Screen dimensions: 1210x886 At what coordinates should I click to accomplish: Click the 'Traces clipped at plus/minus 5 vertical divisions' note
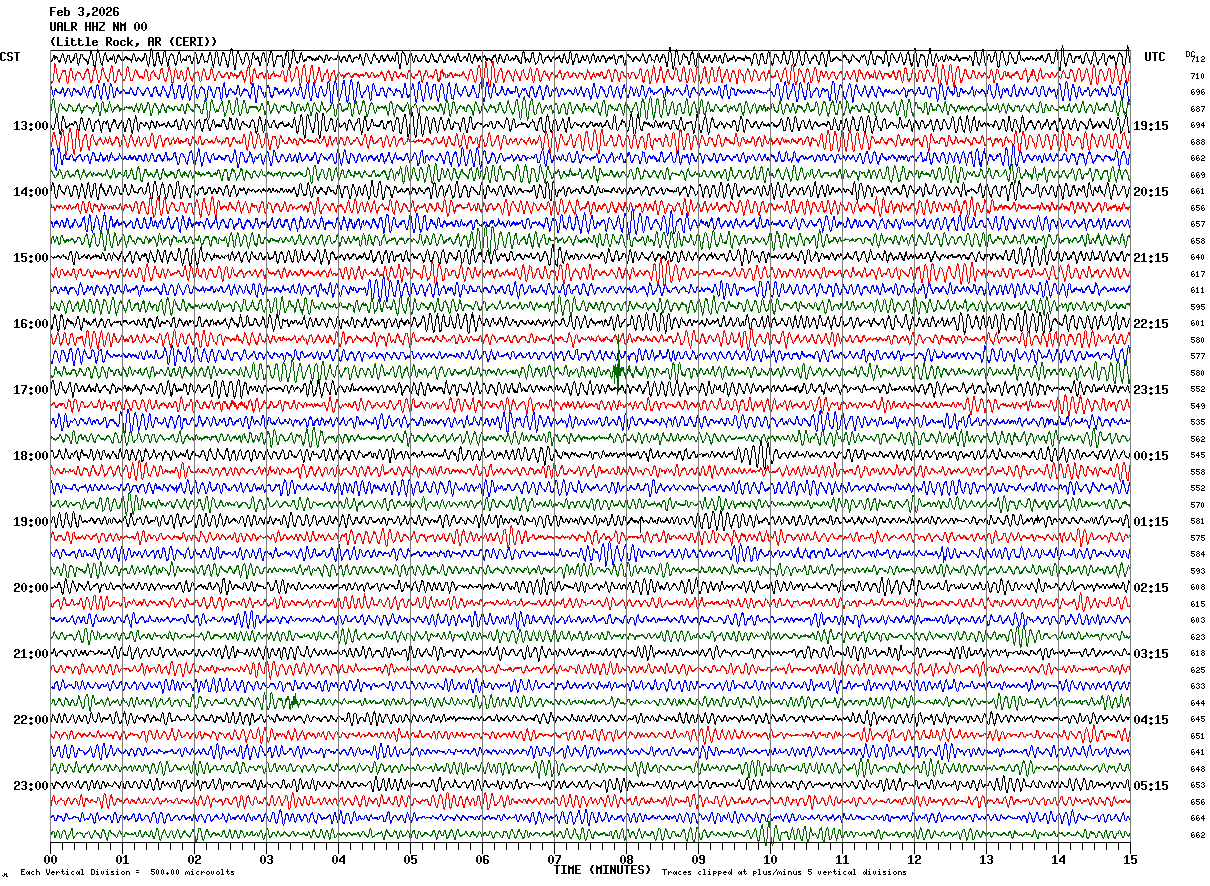coord(784,872)
